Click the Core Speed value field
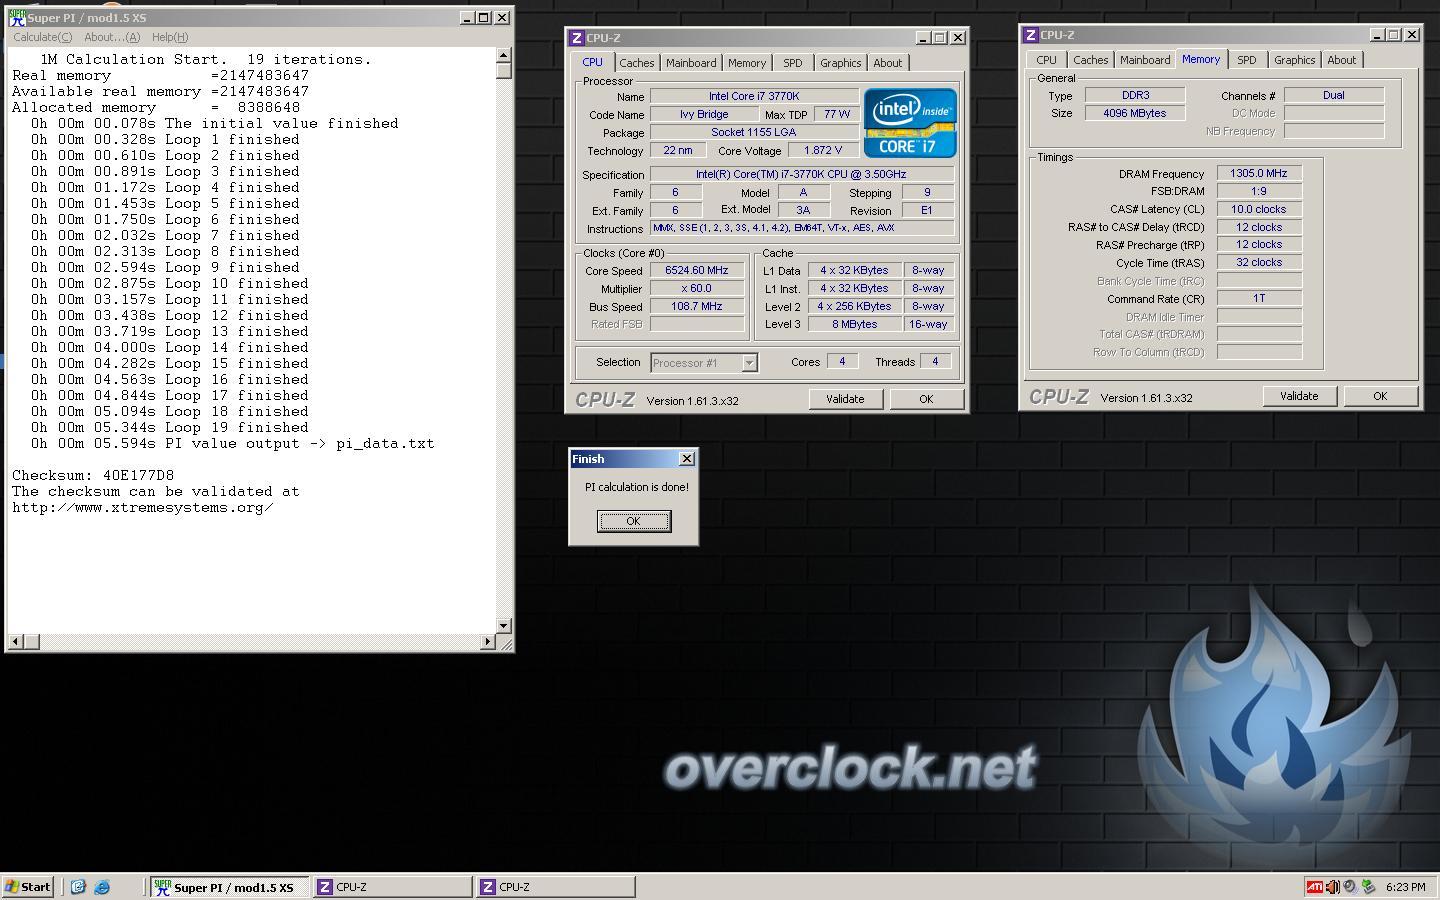The height and width of the screenshot is (900, 1440). pos(697,271)
